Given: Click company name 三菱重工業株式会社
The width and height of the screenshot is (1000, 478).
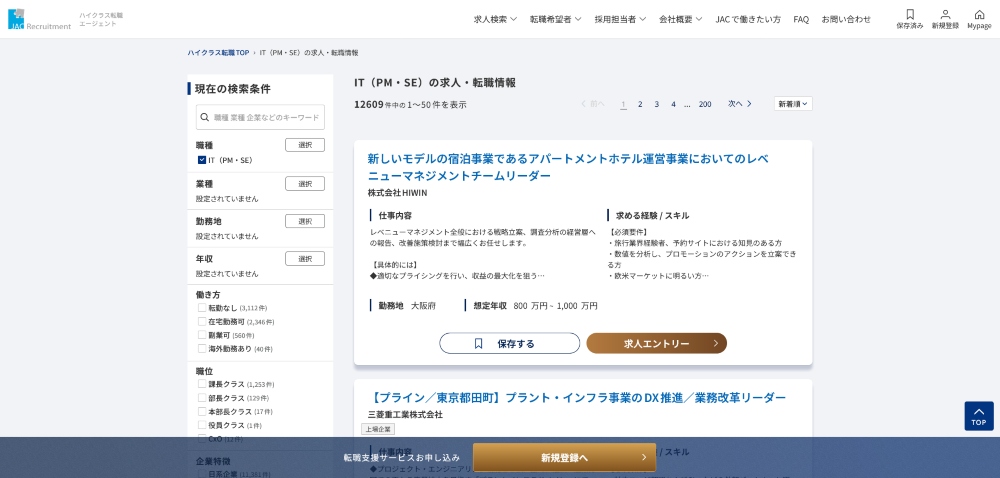Looking at the screenshot, I should [x=405, y=414].
